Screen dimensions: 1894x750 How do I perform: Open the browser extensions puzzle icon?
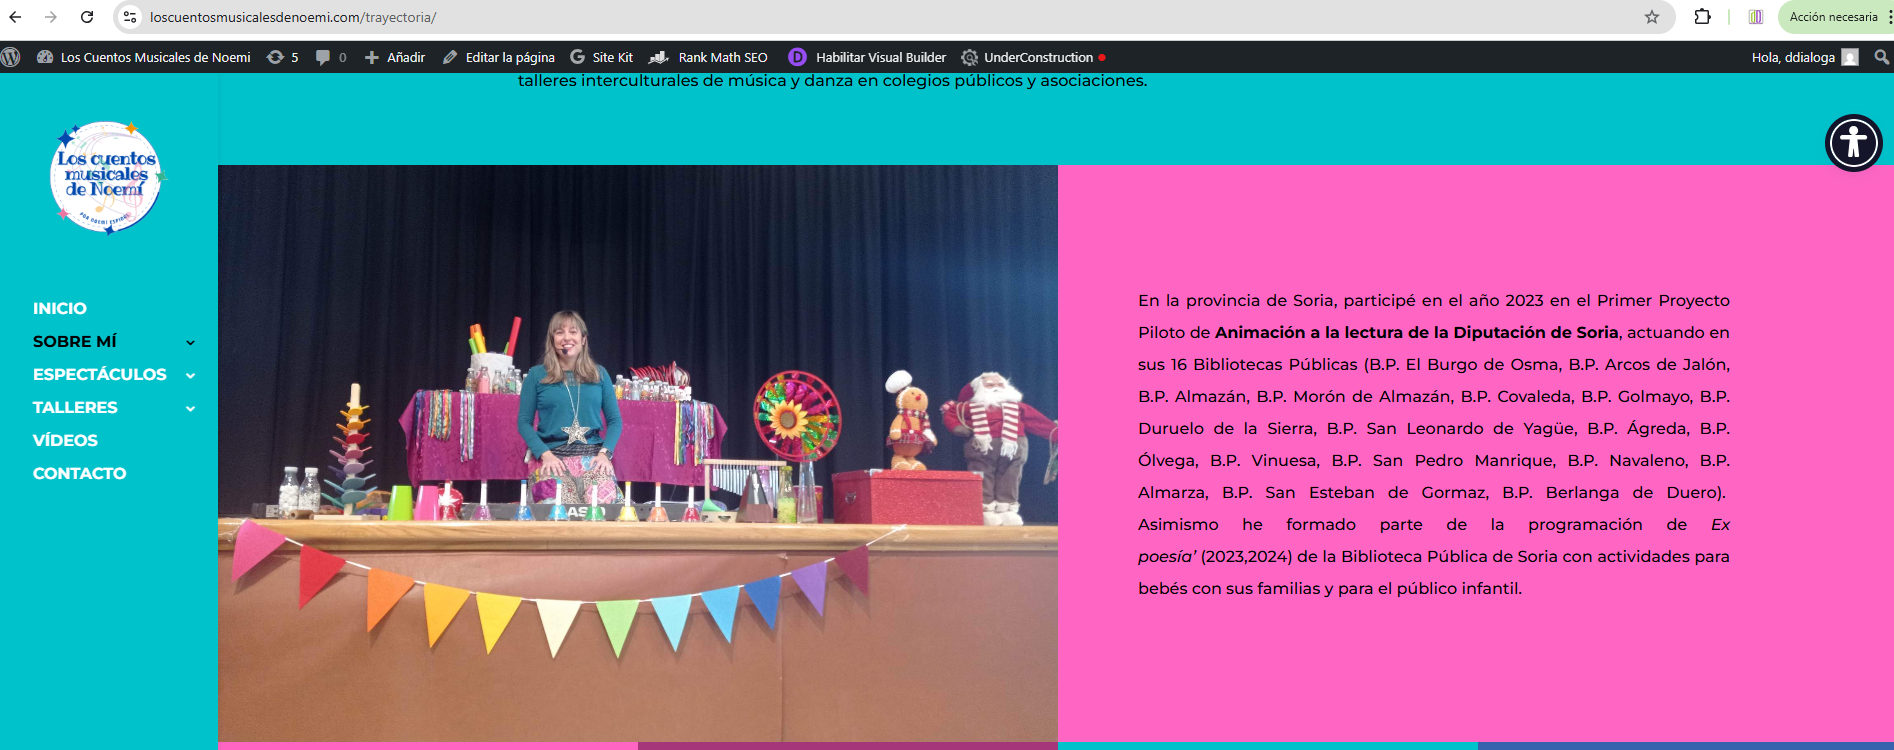[x=1702, y=17]
